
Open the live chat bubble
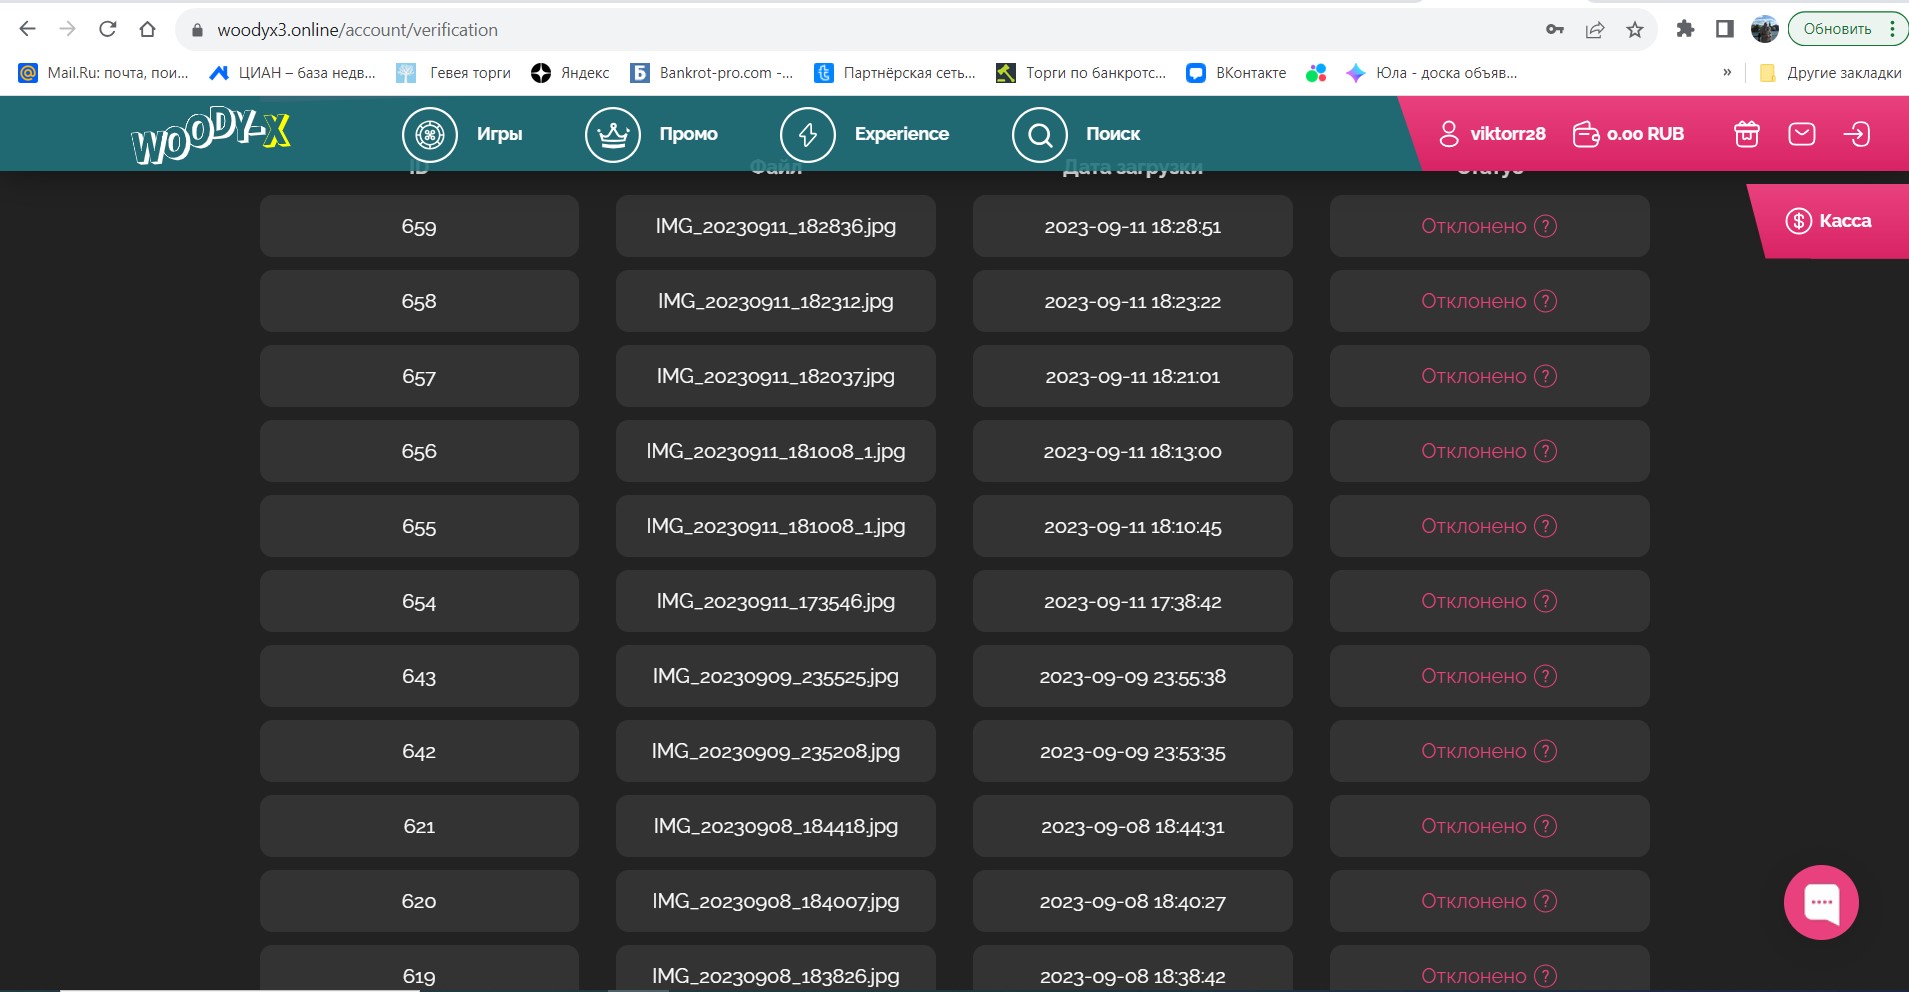tap(1821, 902)
